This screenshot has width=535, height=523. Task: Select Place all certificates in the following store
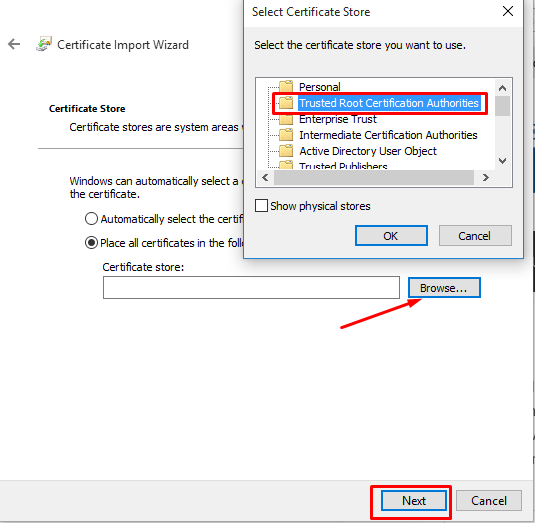[91, 243]
